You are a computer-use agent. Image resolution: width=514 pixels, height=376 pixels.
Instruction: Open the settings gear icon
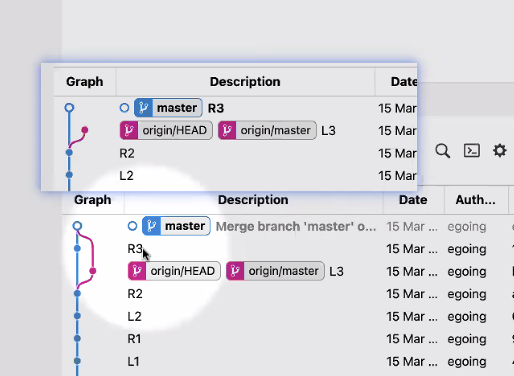(x=499, y=151)
